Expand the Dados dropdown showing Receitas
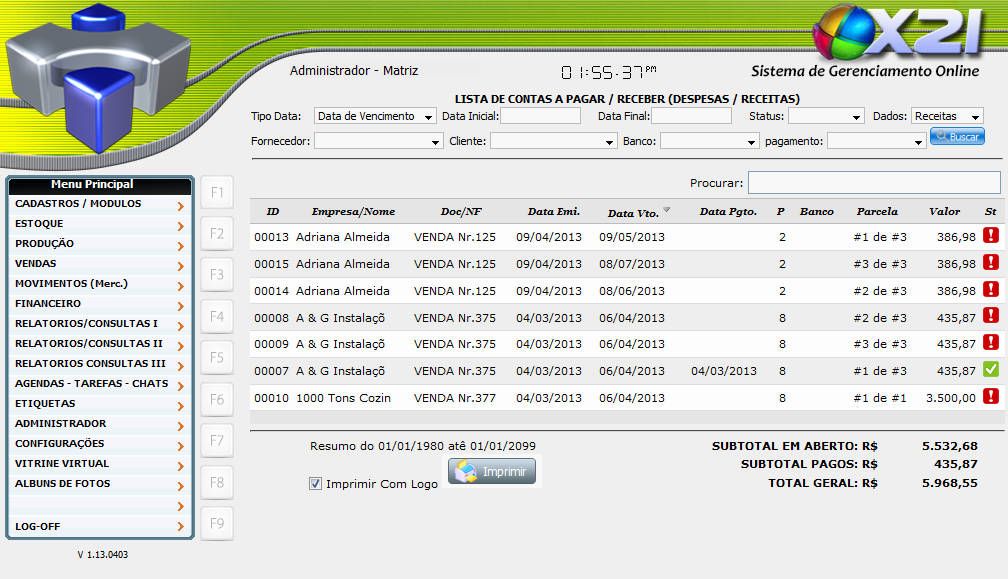This screenshot has height=579, width=1008. (946, 116)
